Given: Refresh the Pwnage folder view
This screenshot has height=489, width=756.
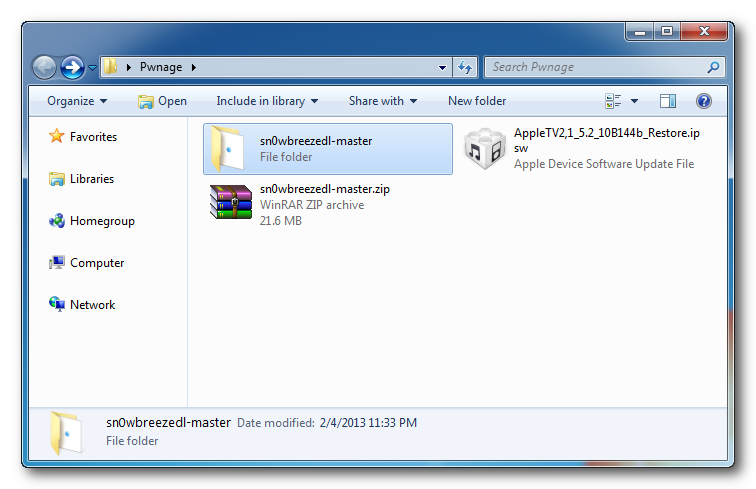Looking at the screenshot, I should click(465, 67).
